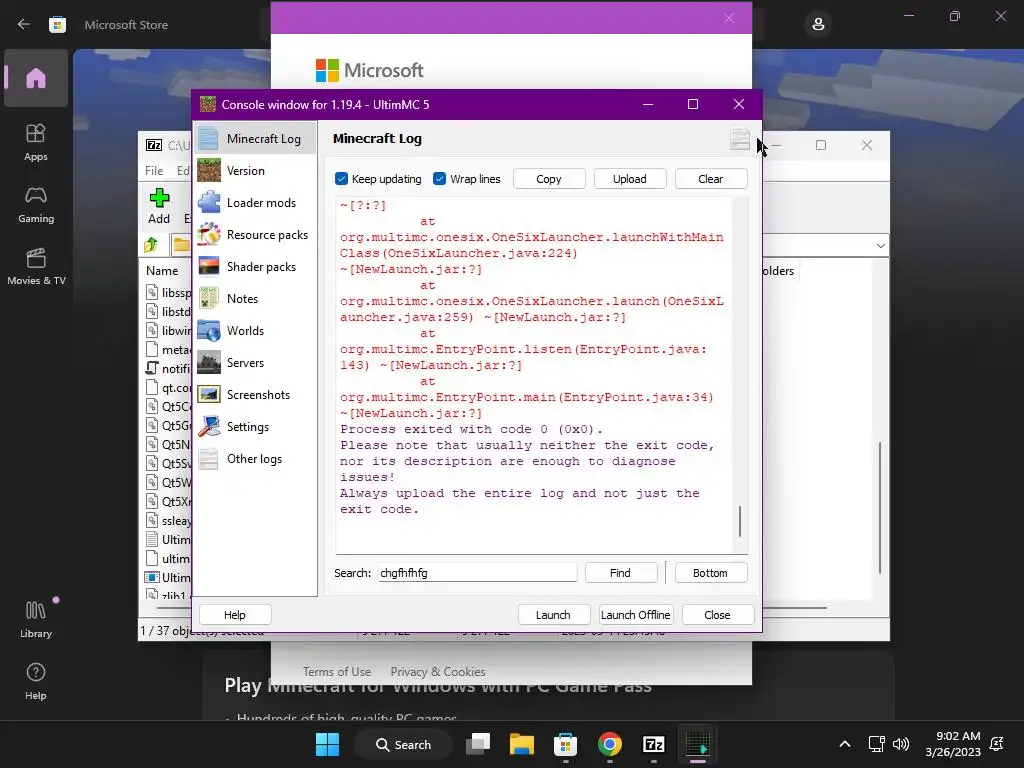Click the Settings tools icon
This screenshot has width=1024, height=768.
pyautogui.click(x=209, y=426)
